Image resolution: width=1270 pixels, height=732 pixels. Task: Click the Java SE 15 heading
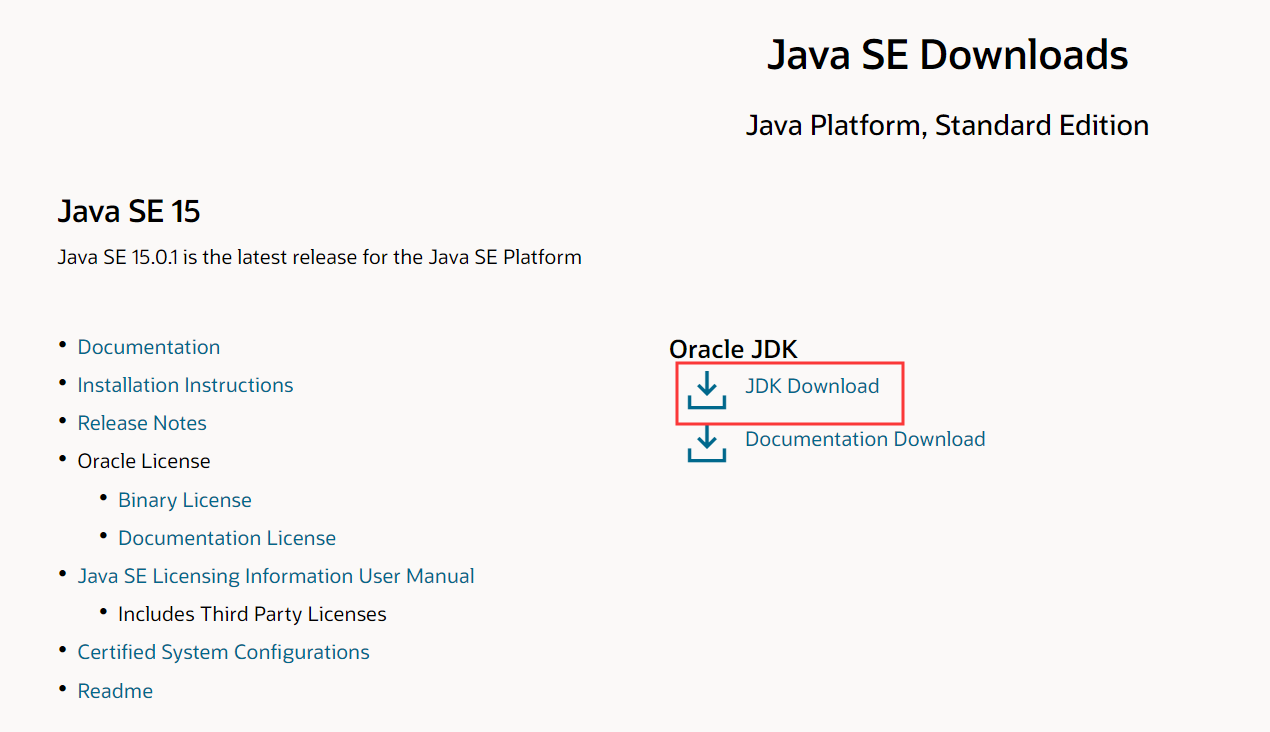[x=128, y=211]
